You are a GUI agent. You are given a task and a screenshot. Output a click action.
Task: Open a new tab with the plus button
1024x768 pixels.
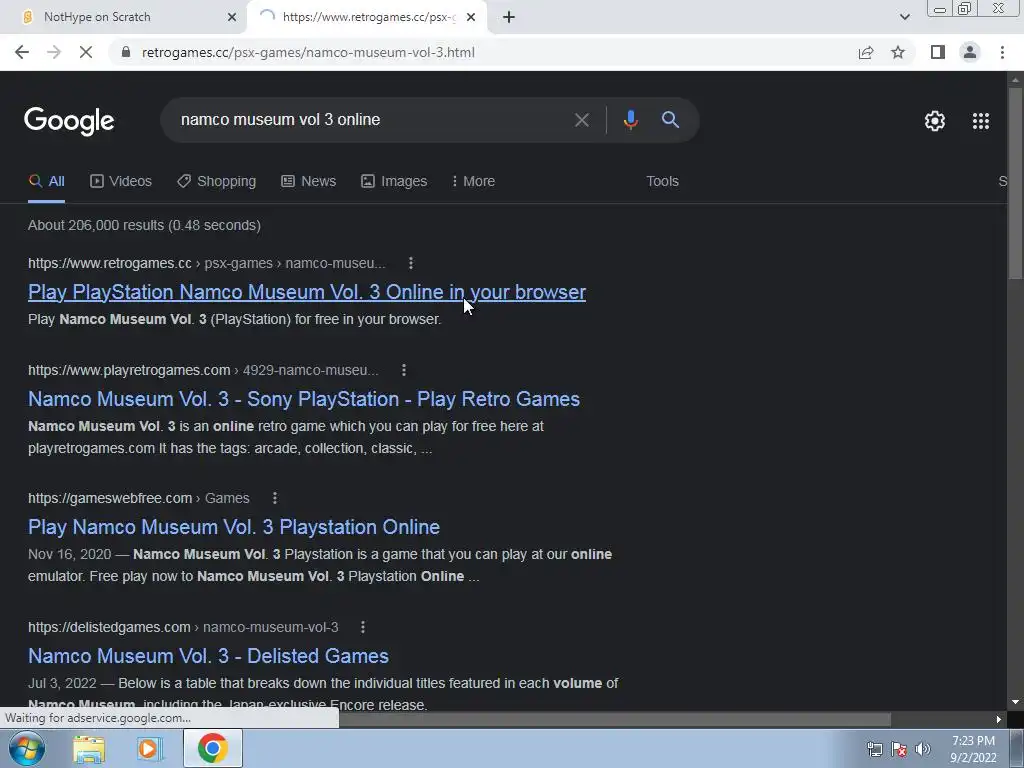click(509, 17)
